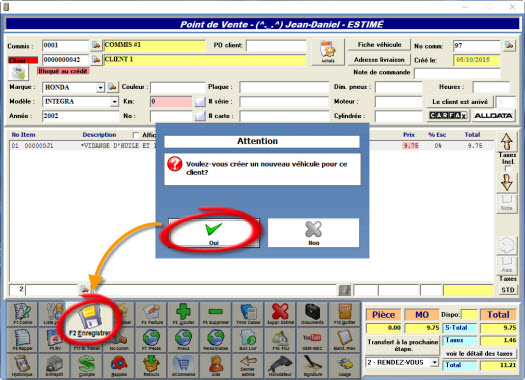This screenshot has height=380, width=525.
Task: Click the F12 Quitter exit icon
Action: point(344,314)
